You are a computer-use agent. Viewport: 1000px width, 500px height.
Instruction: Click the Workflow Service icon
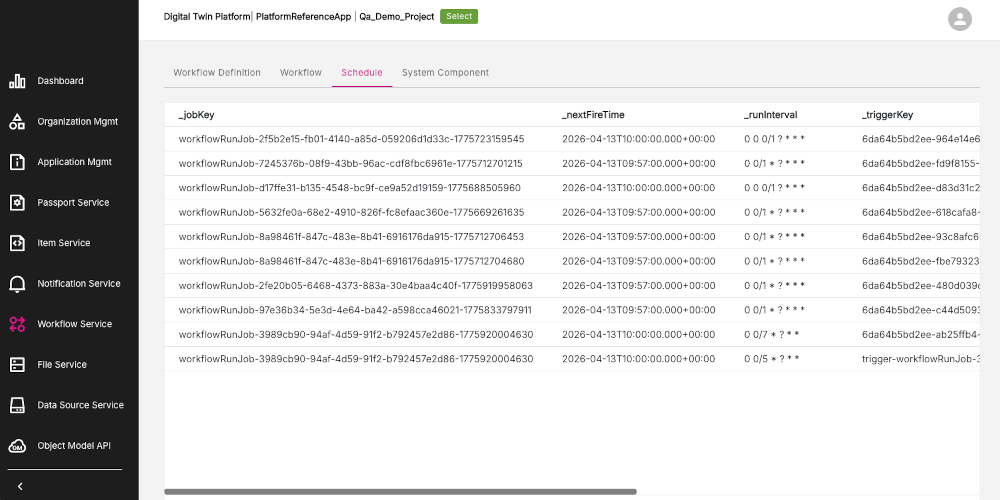click(17, 324)
